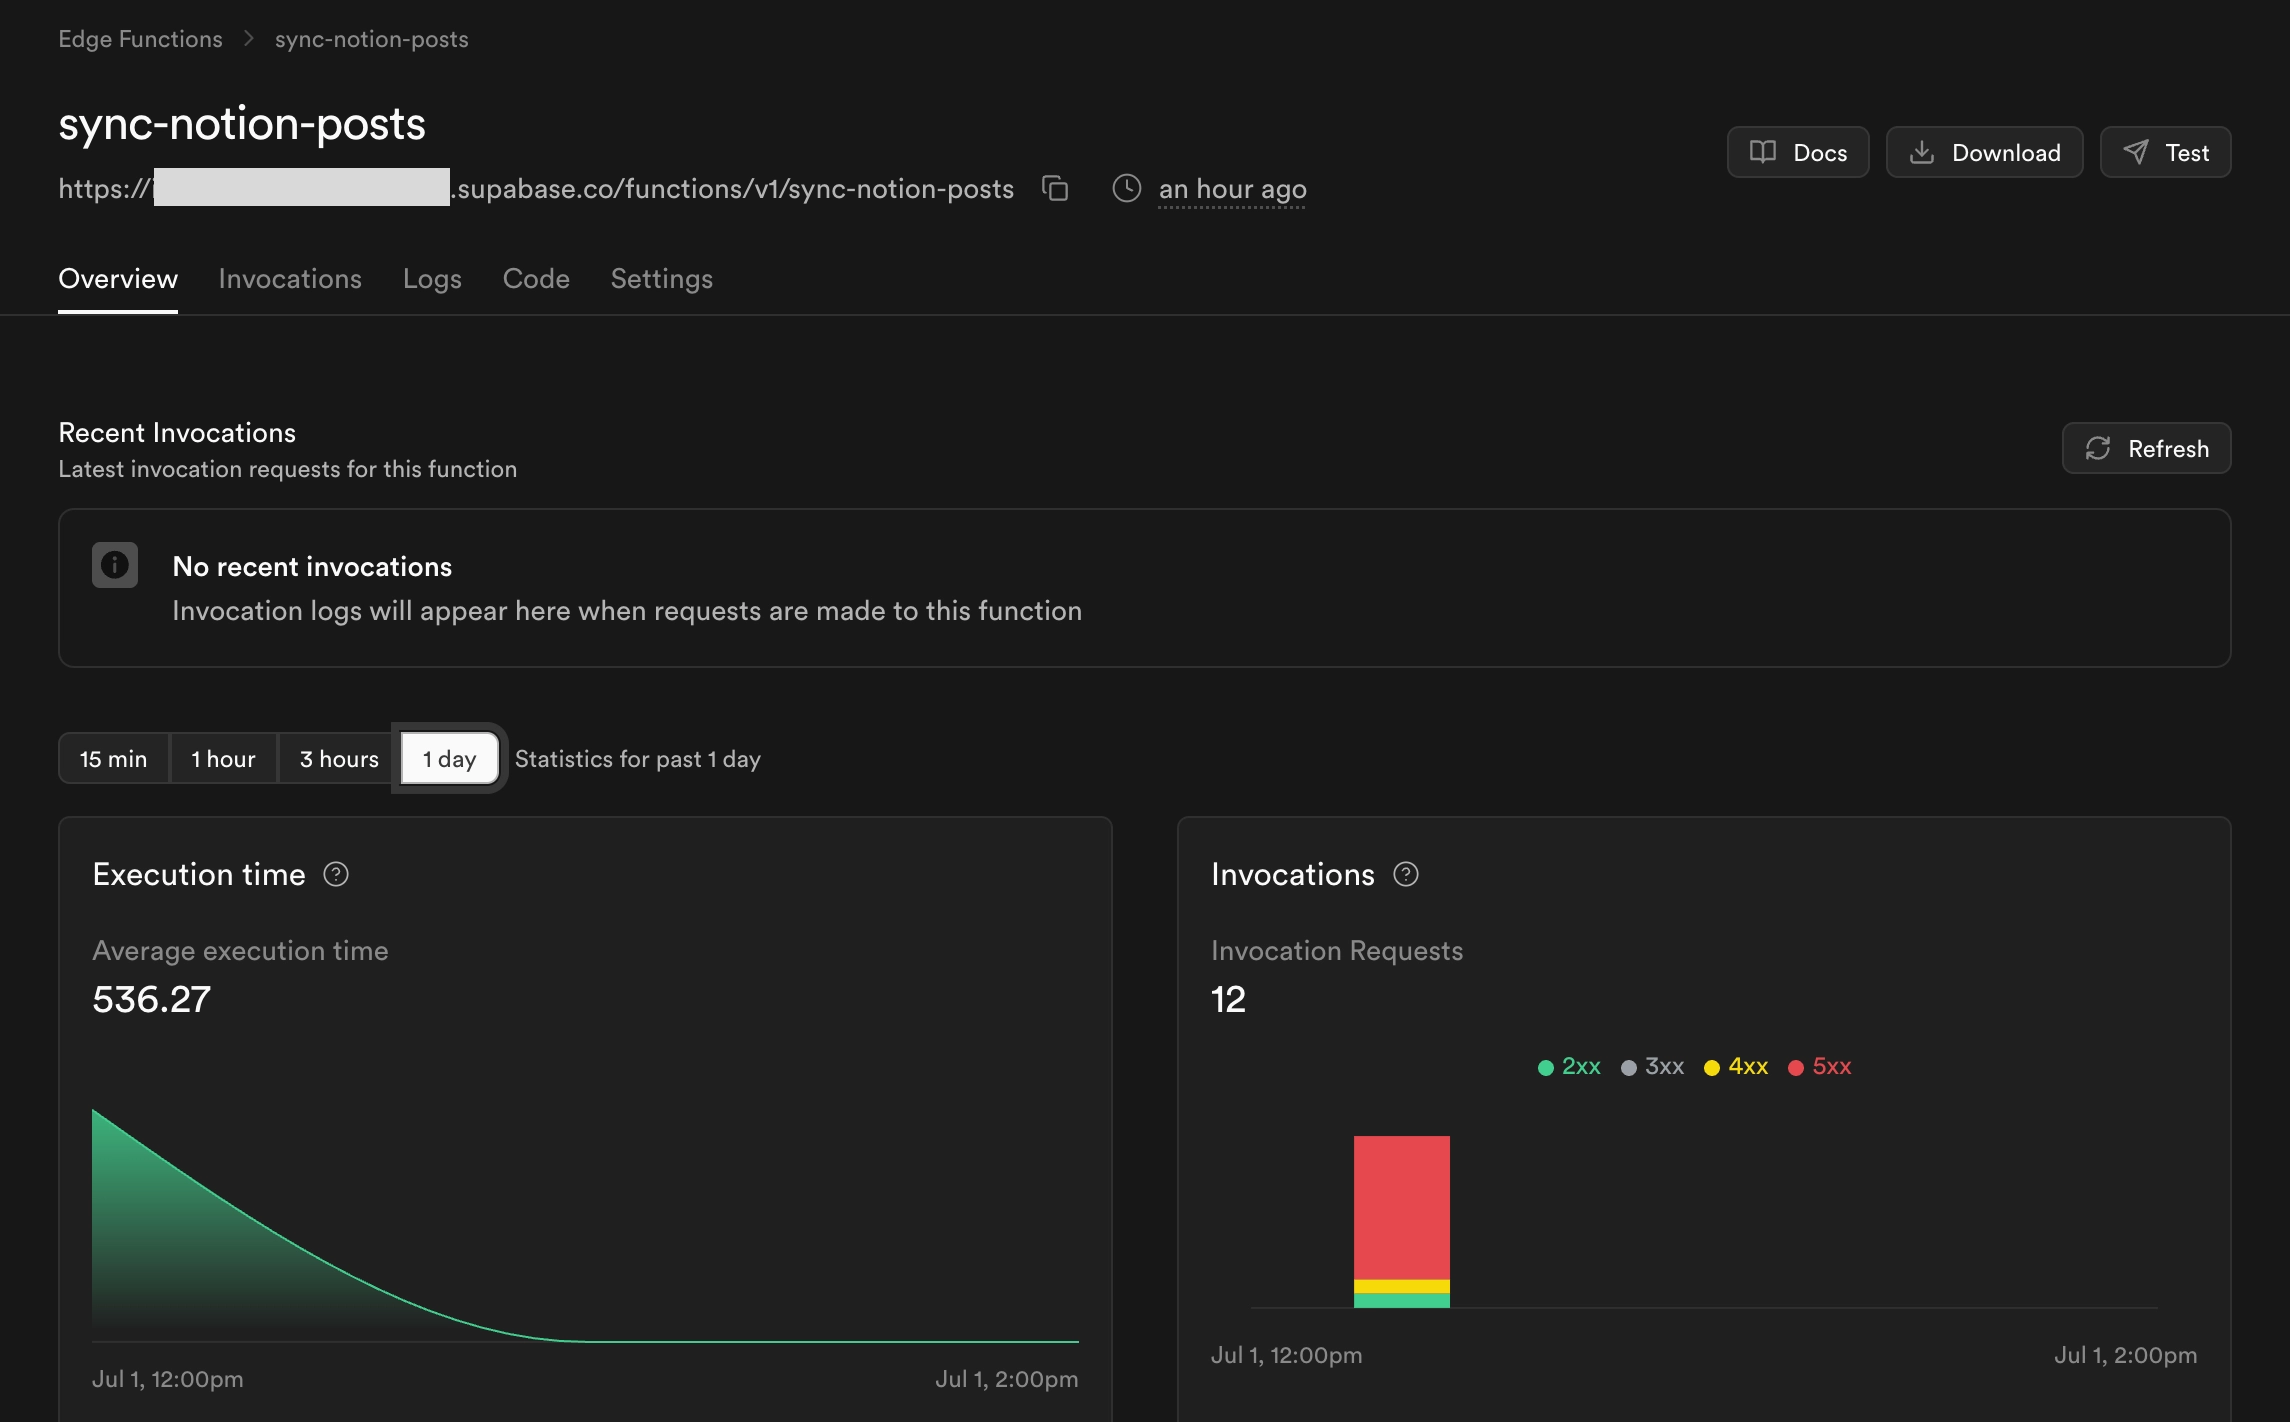Select the 15 min statistics range
Viewport: 2290px width, 1422px height.
pos(114,758)
